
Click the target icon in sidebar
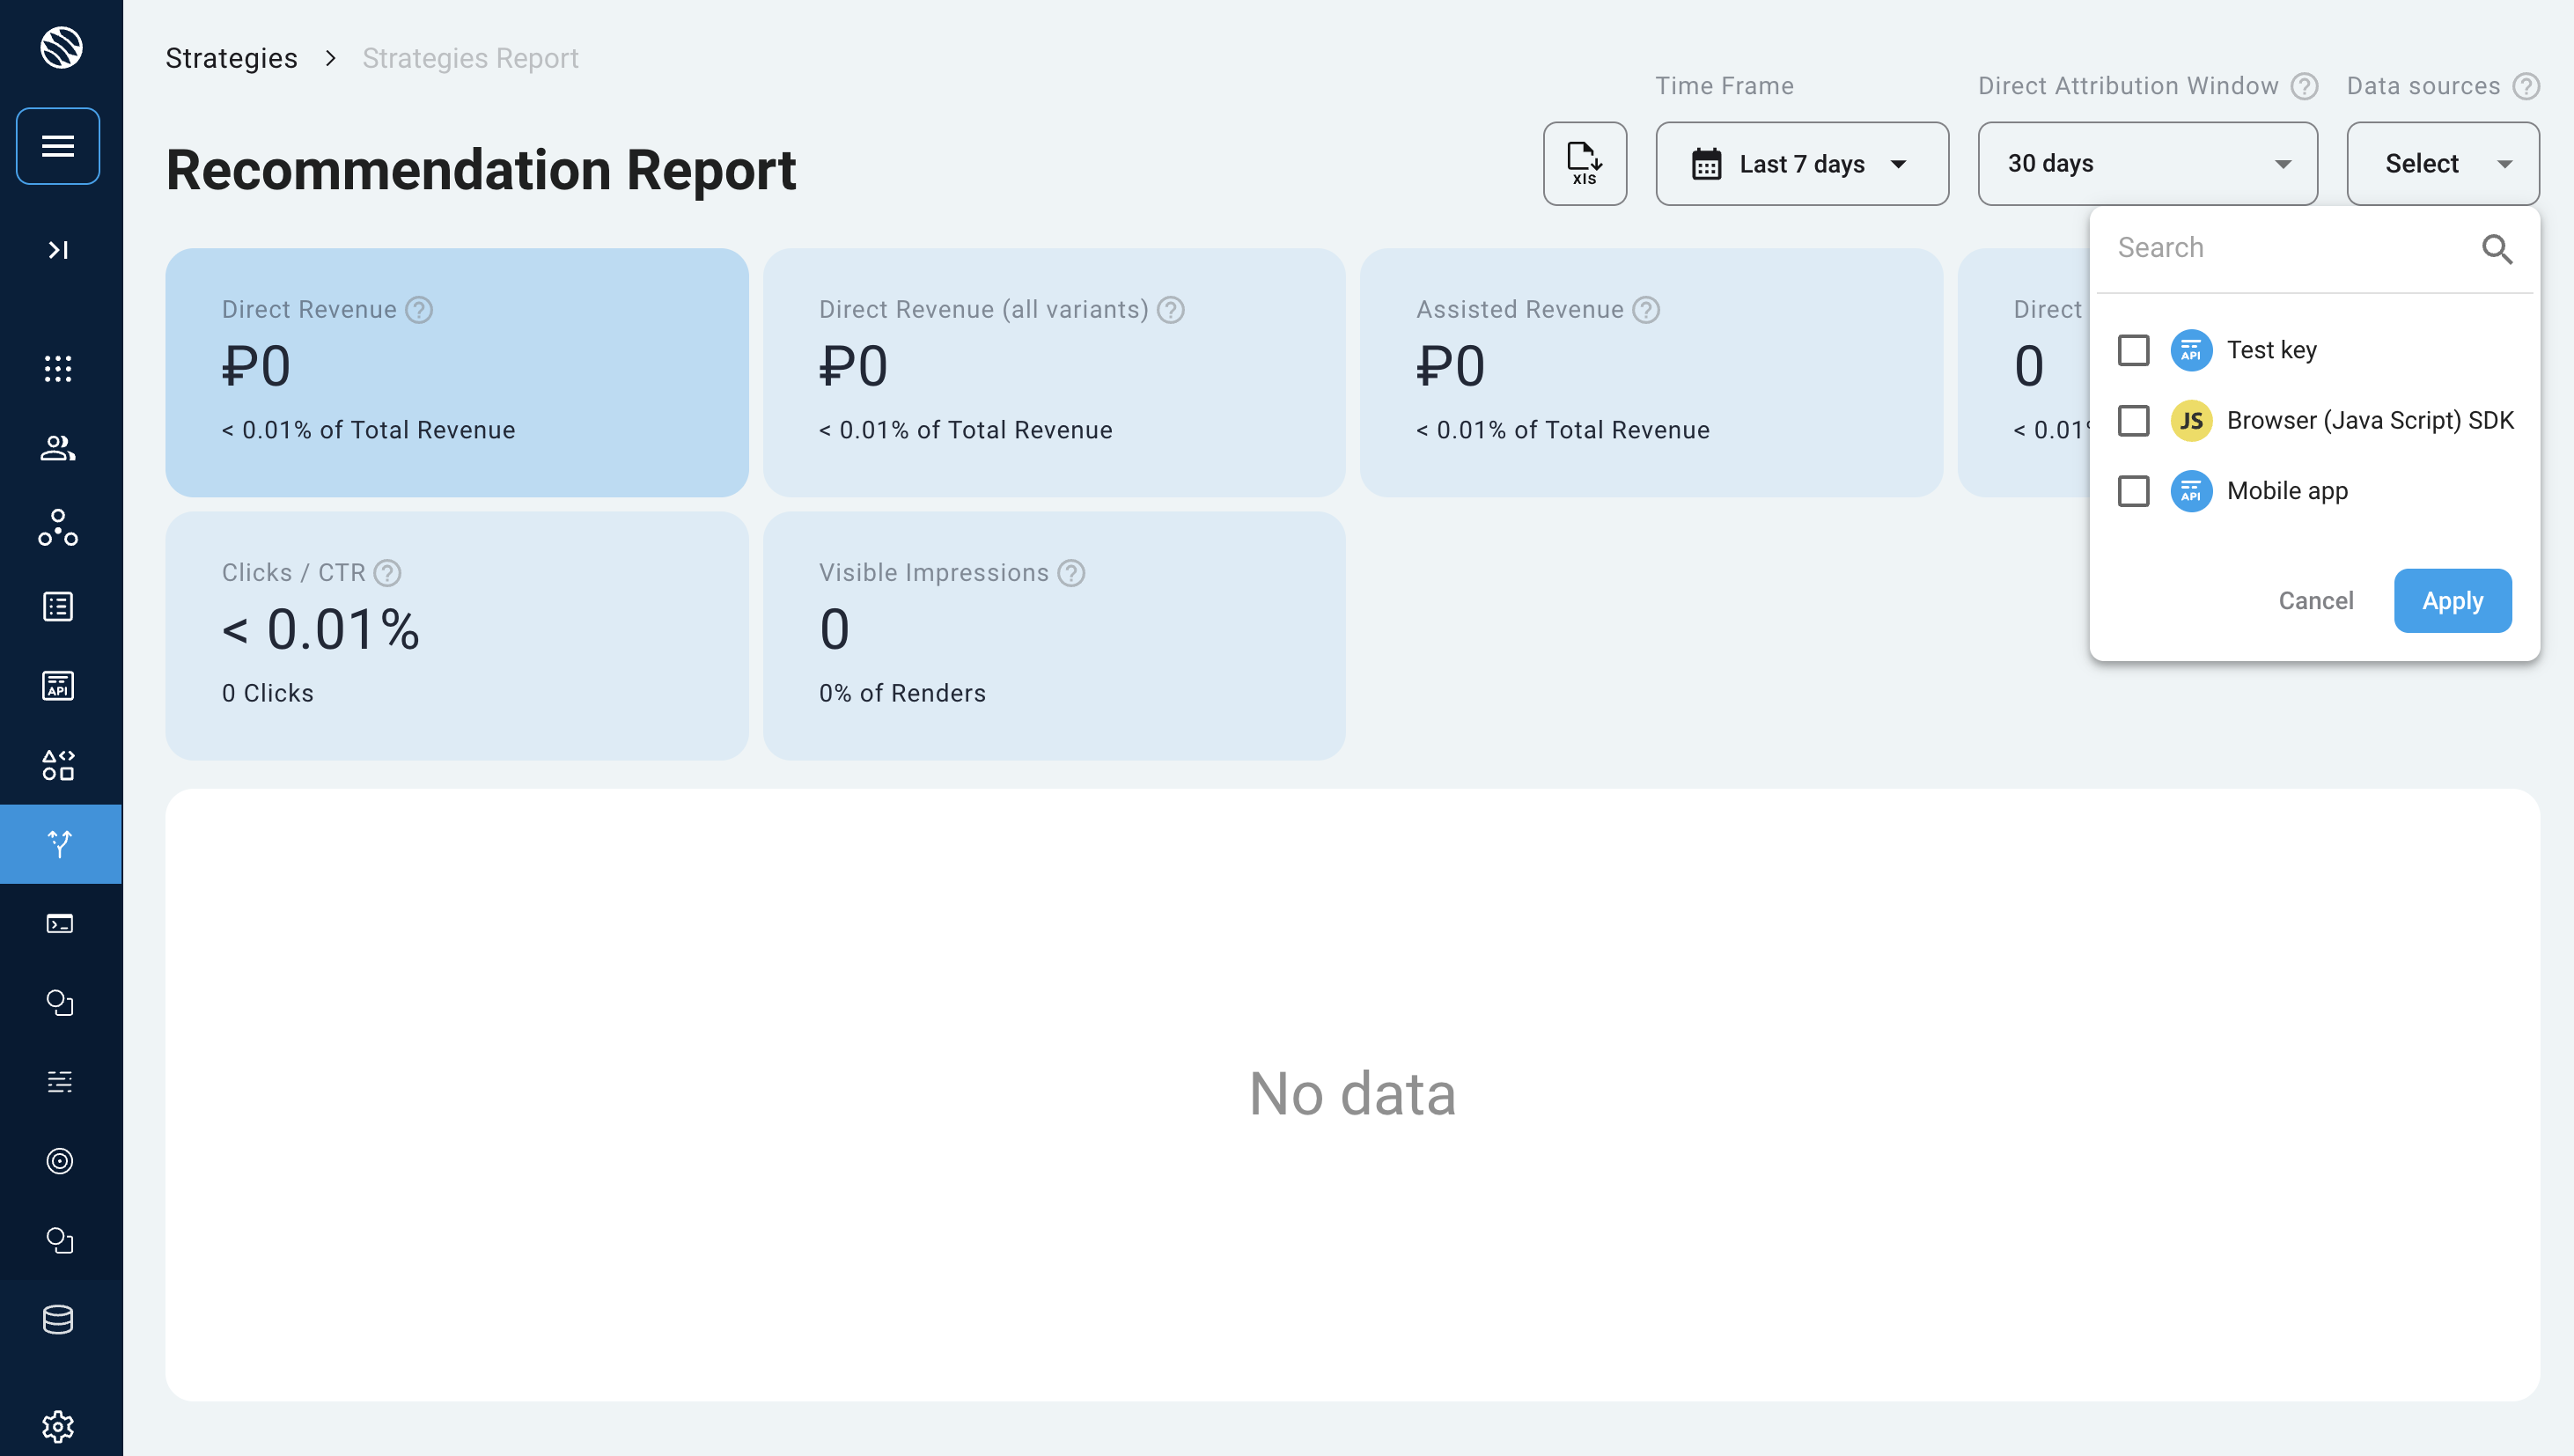point(60,1160)
